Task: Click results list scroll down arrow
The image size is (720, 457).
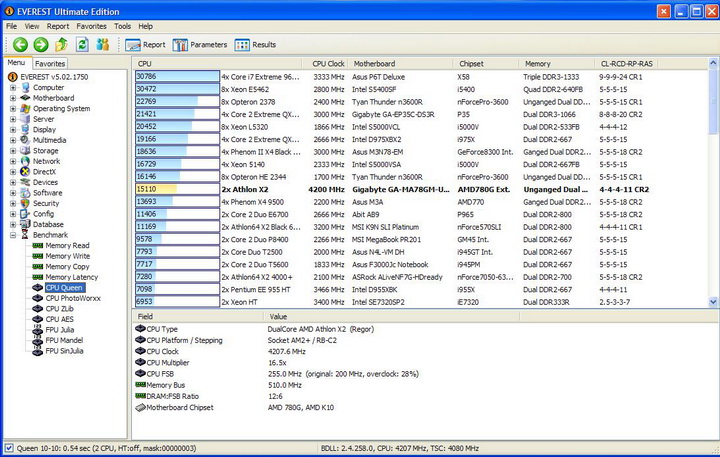Action: pyautogui.click(x=713, y=302)
